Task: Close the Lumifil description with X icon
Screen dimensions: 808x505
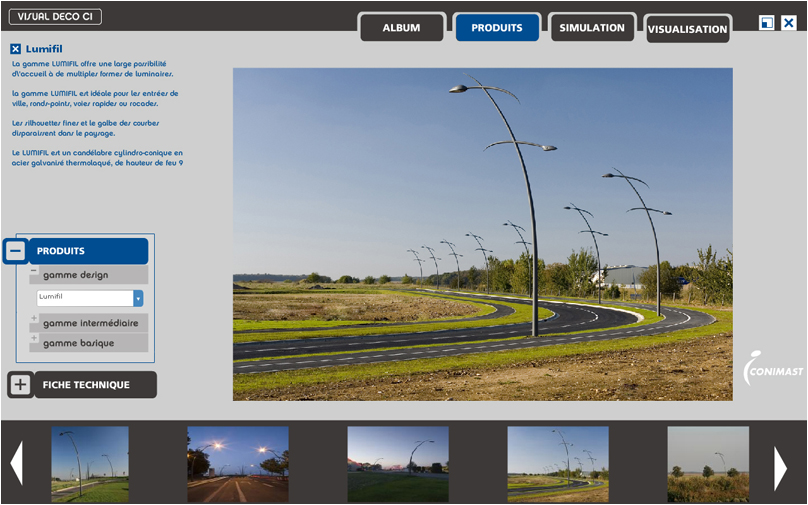Action: [x=16, y=49]
